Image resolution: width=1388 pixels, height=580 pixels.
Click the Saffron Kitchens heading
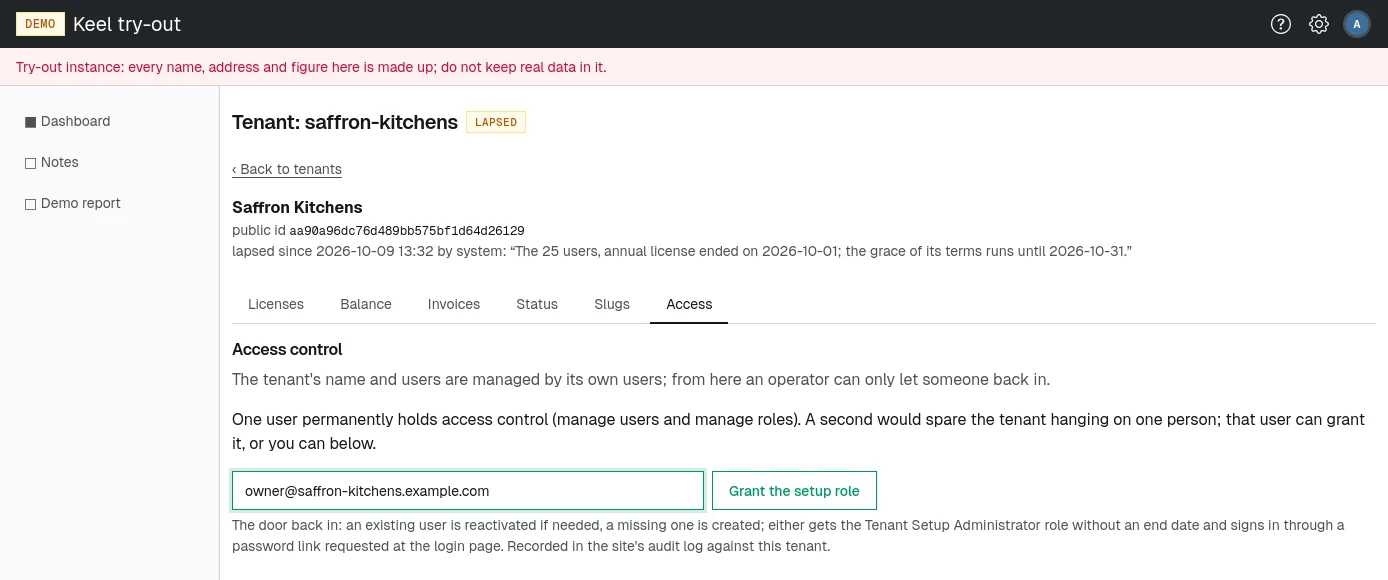coord(297,208)
